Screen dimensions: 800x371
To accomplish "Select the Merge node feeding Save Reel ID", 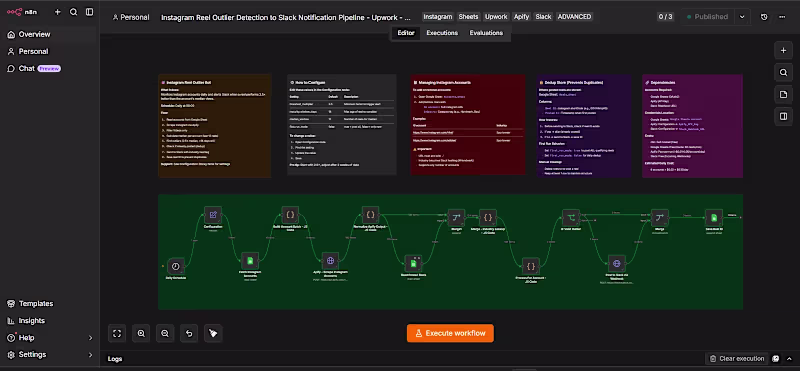I will 660,218.
